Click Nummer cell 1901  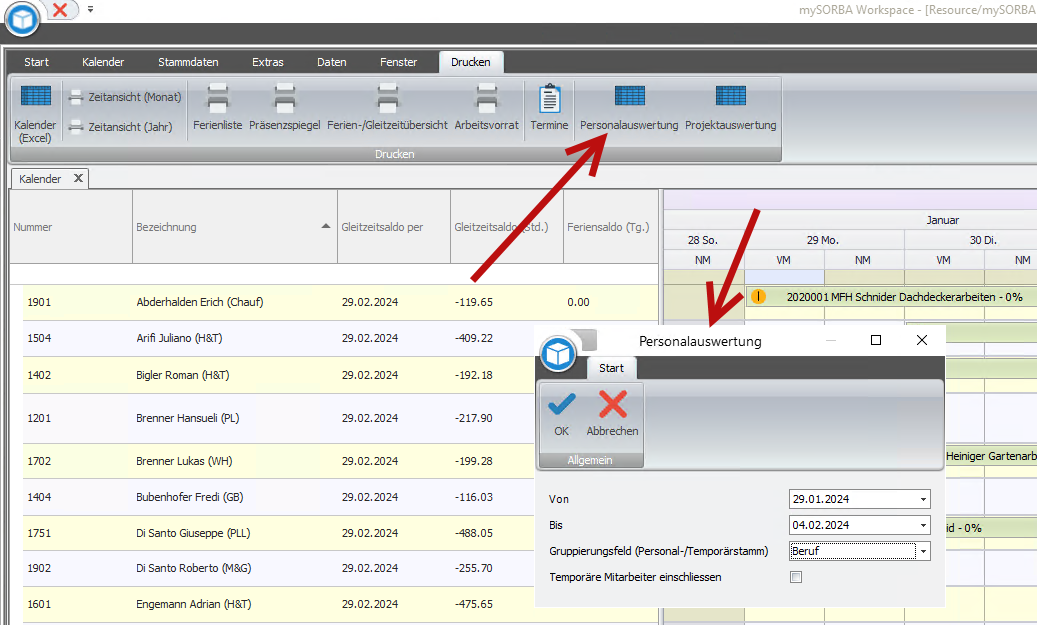pos(39,302)
